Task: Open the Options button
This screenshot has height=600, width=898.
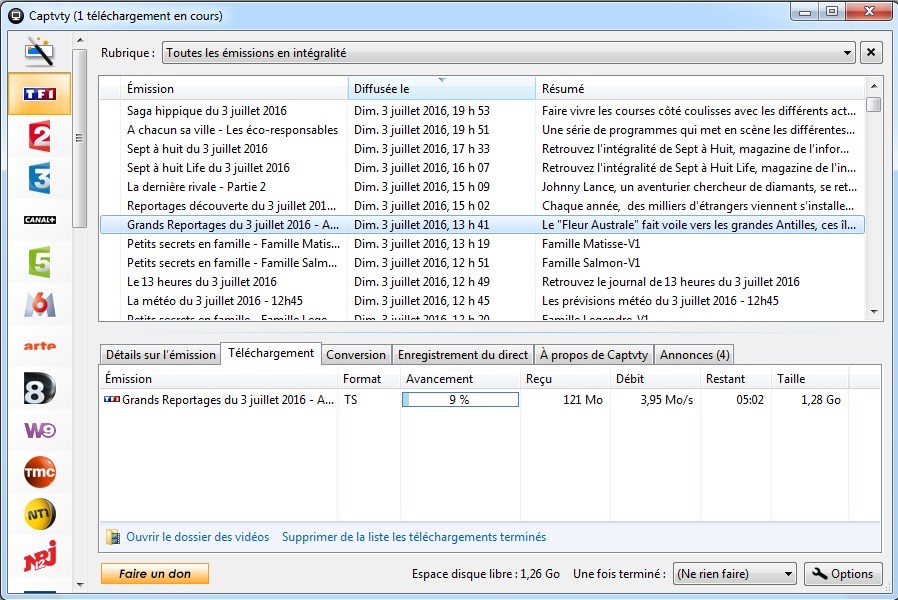Action: pos(843,574)
